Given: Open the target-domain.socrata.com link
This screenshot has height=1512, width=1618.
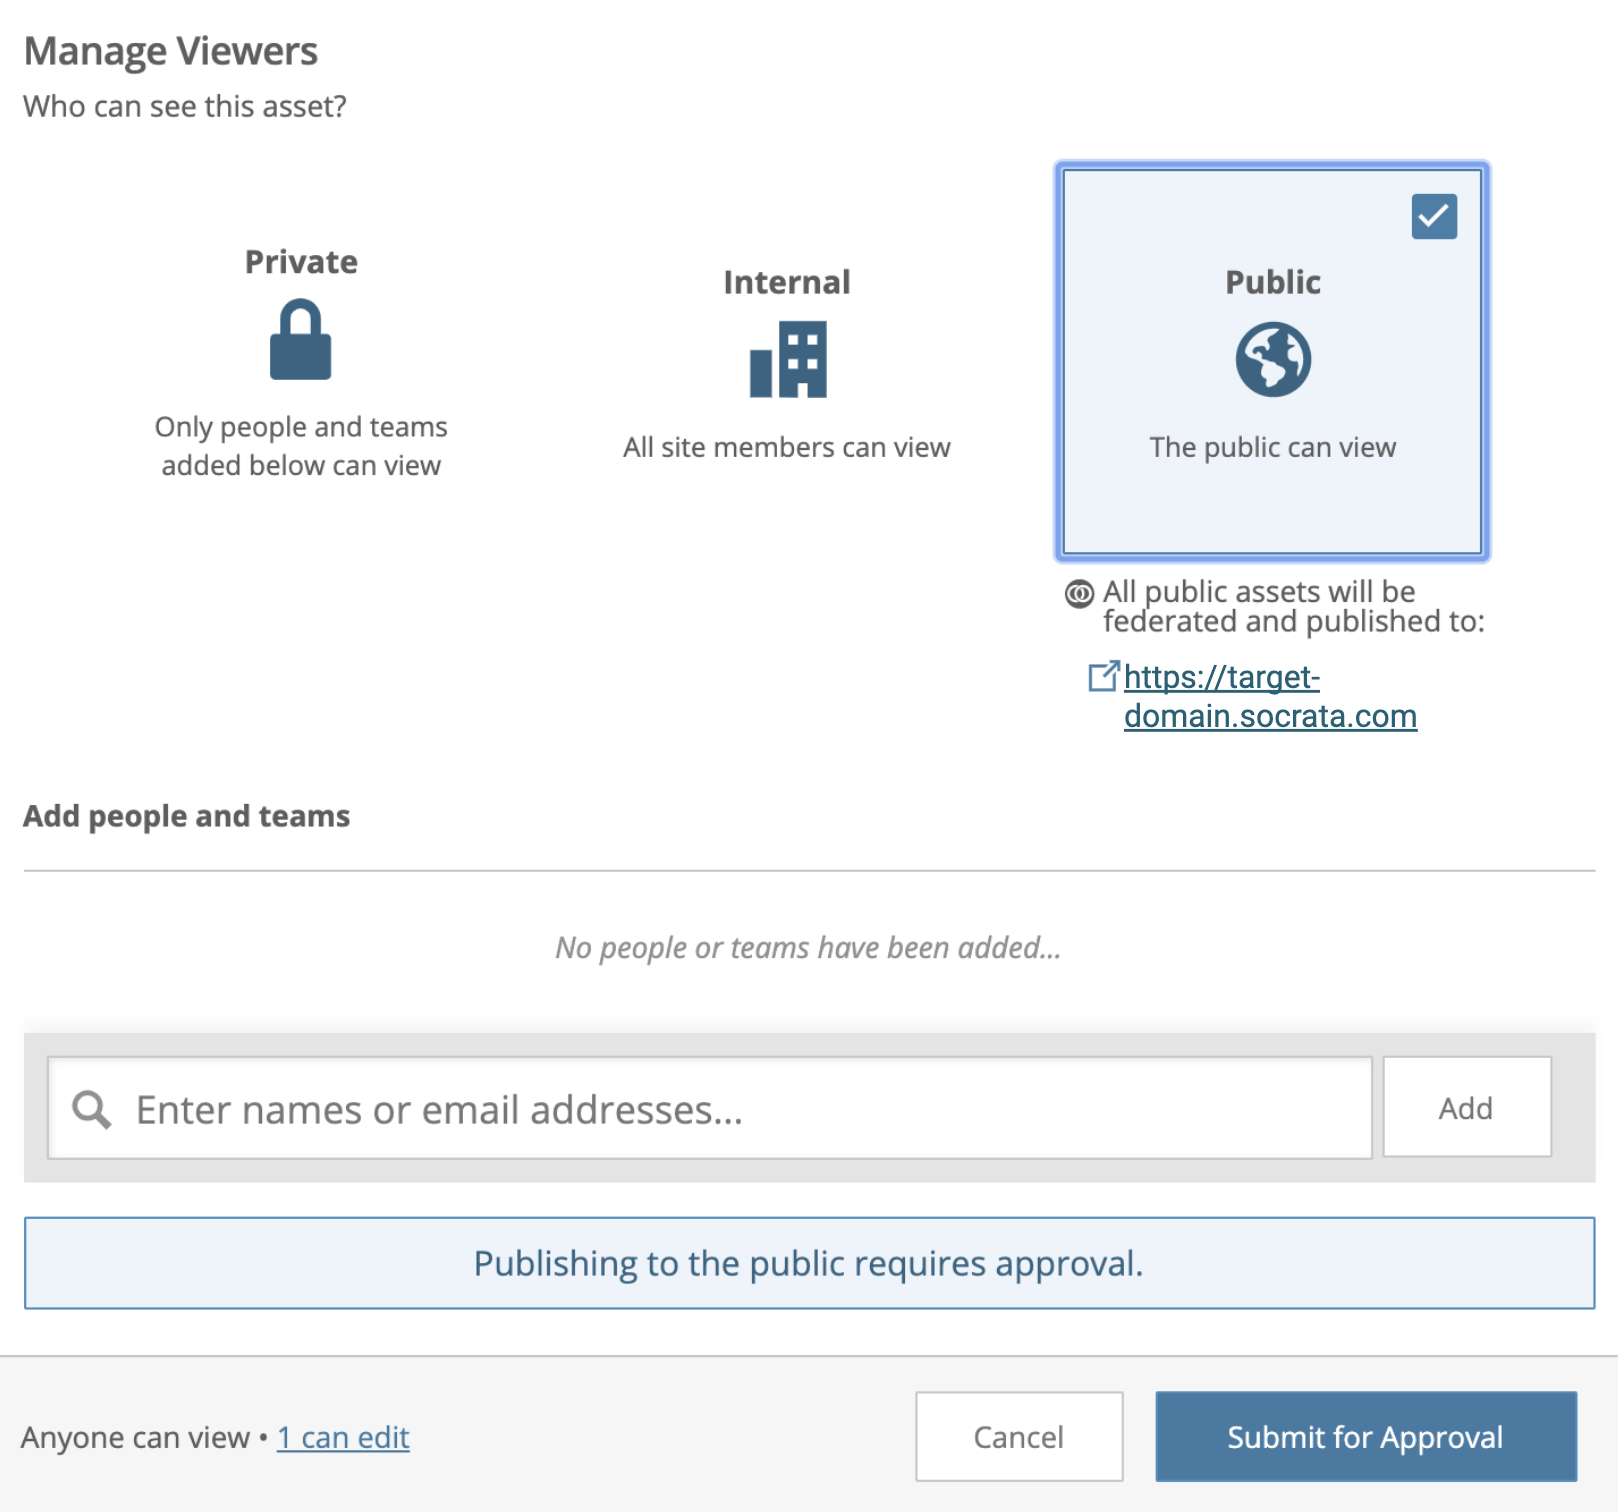Looking at the screenshot, I should coord(1270,696).
